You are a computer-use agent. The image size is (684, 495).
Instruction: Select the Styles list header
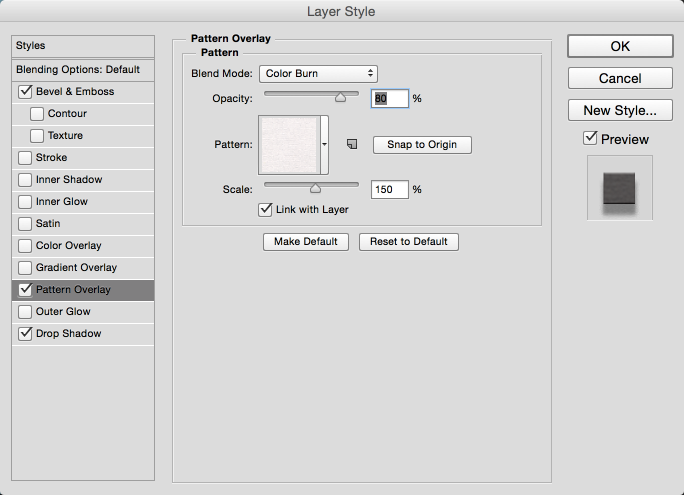click(x=83, y=46)
